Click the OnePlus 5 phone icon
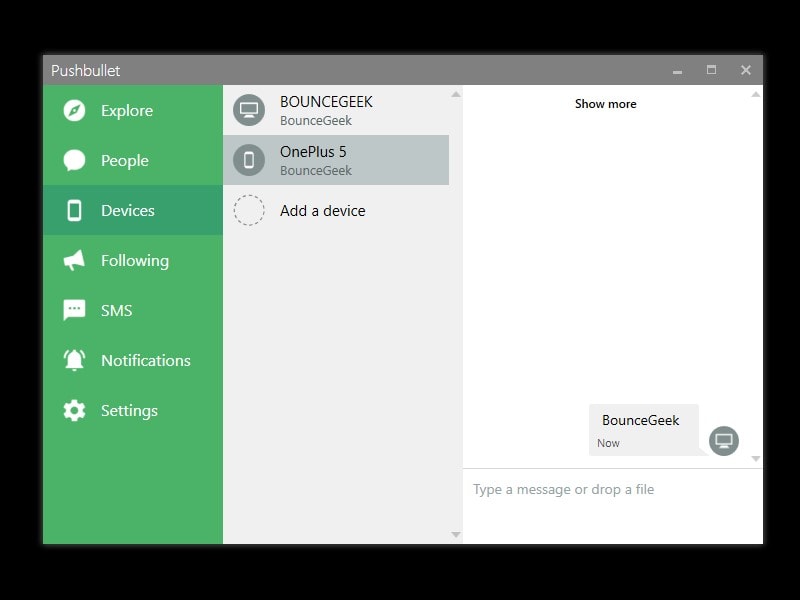The width and height of the screenshot is (800, 600). (x=249, y=160)
